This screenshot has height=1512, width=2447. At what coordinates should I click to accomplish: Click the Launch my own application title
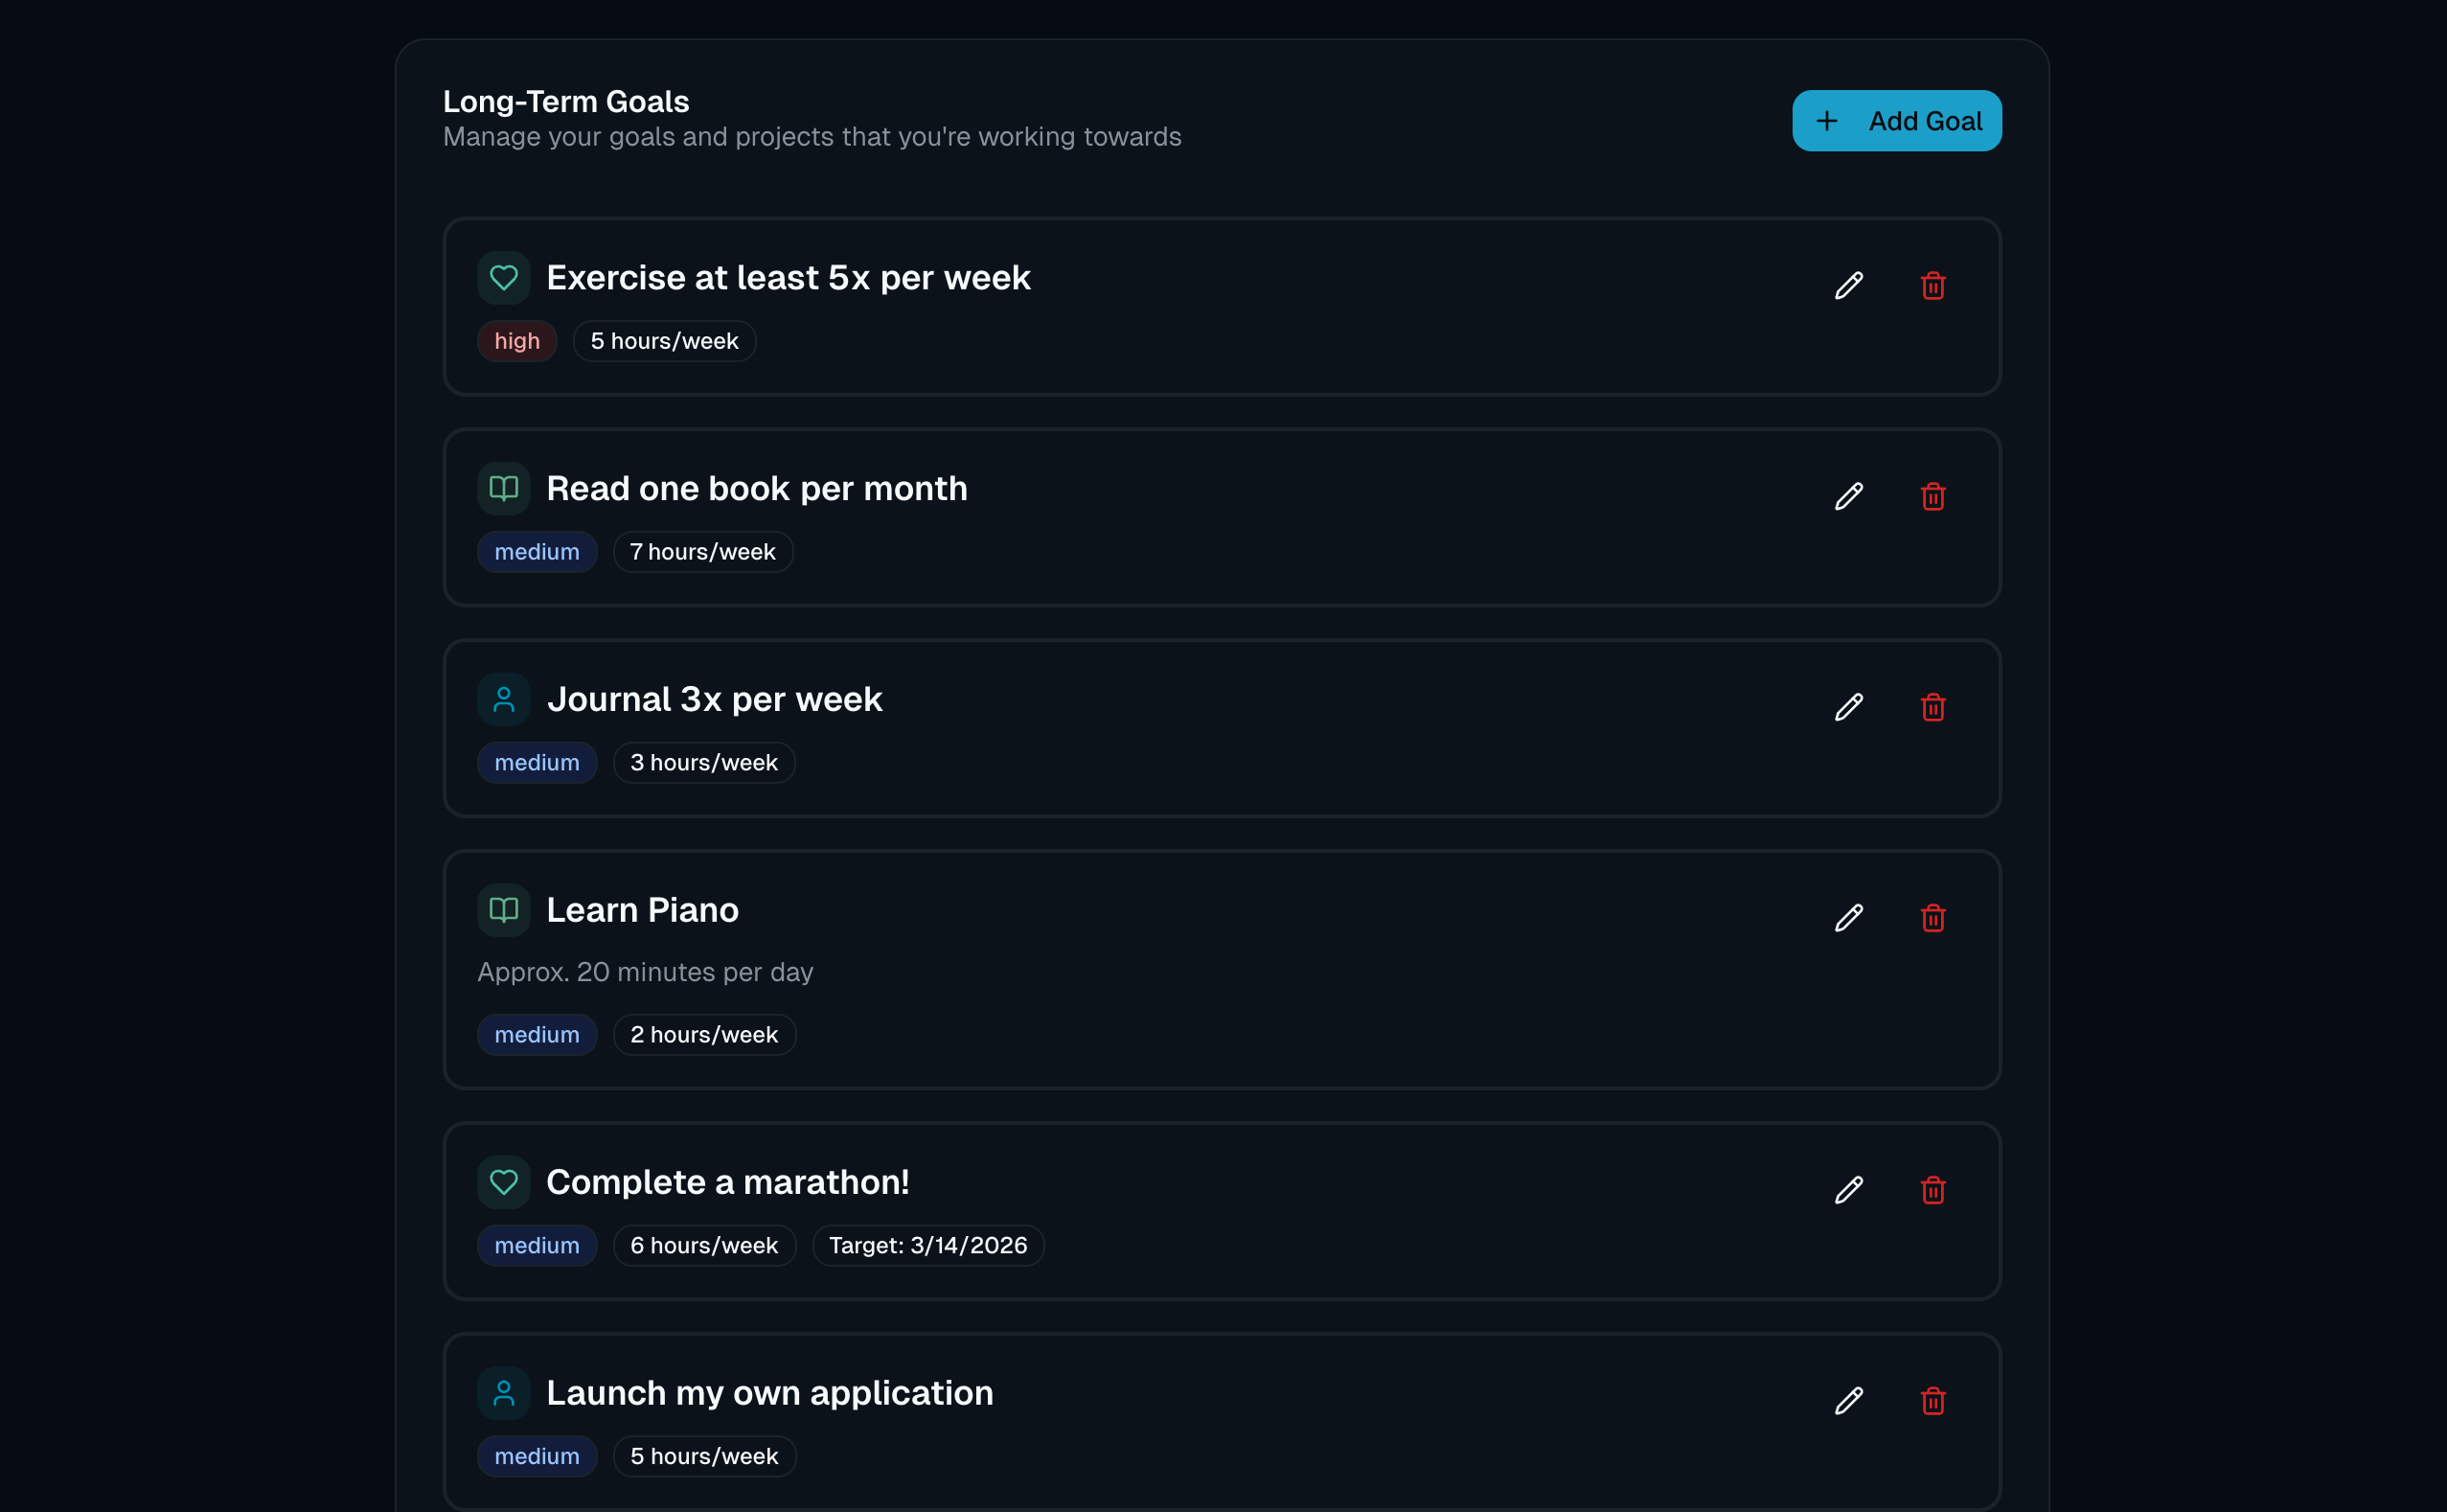[770, 1393]
